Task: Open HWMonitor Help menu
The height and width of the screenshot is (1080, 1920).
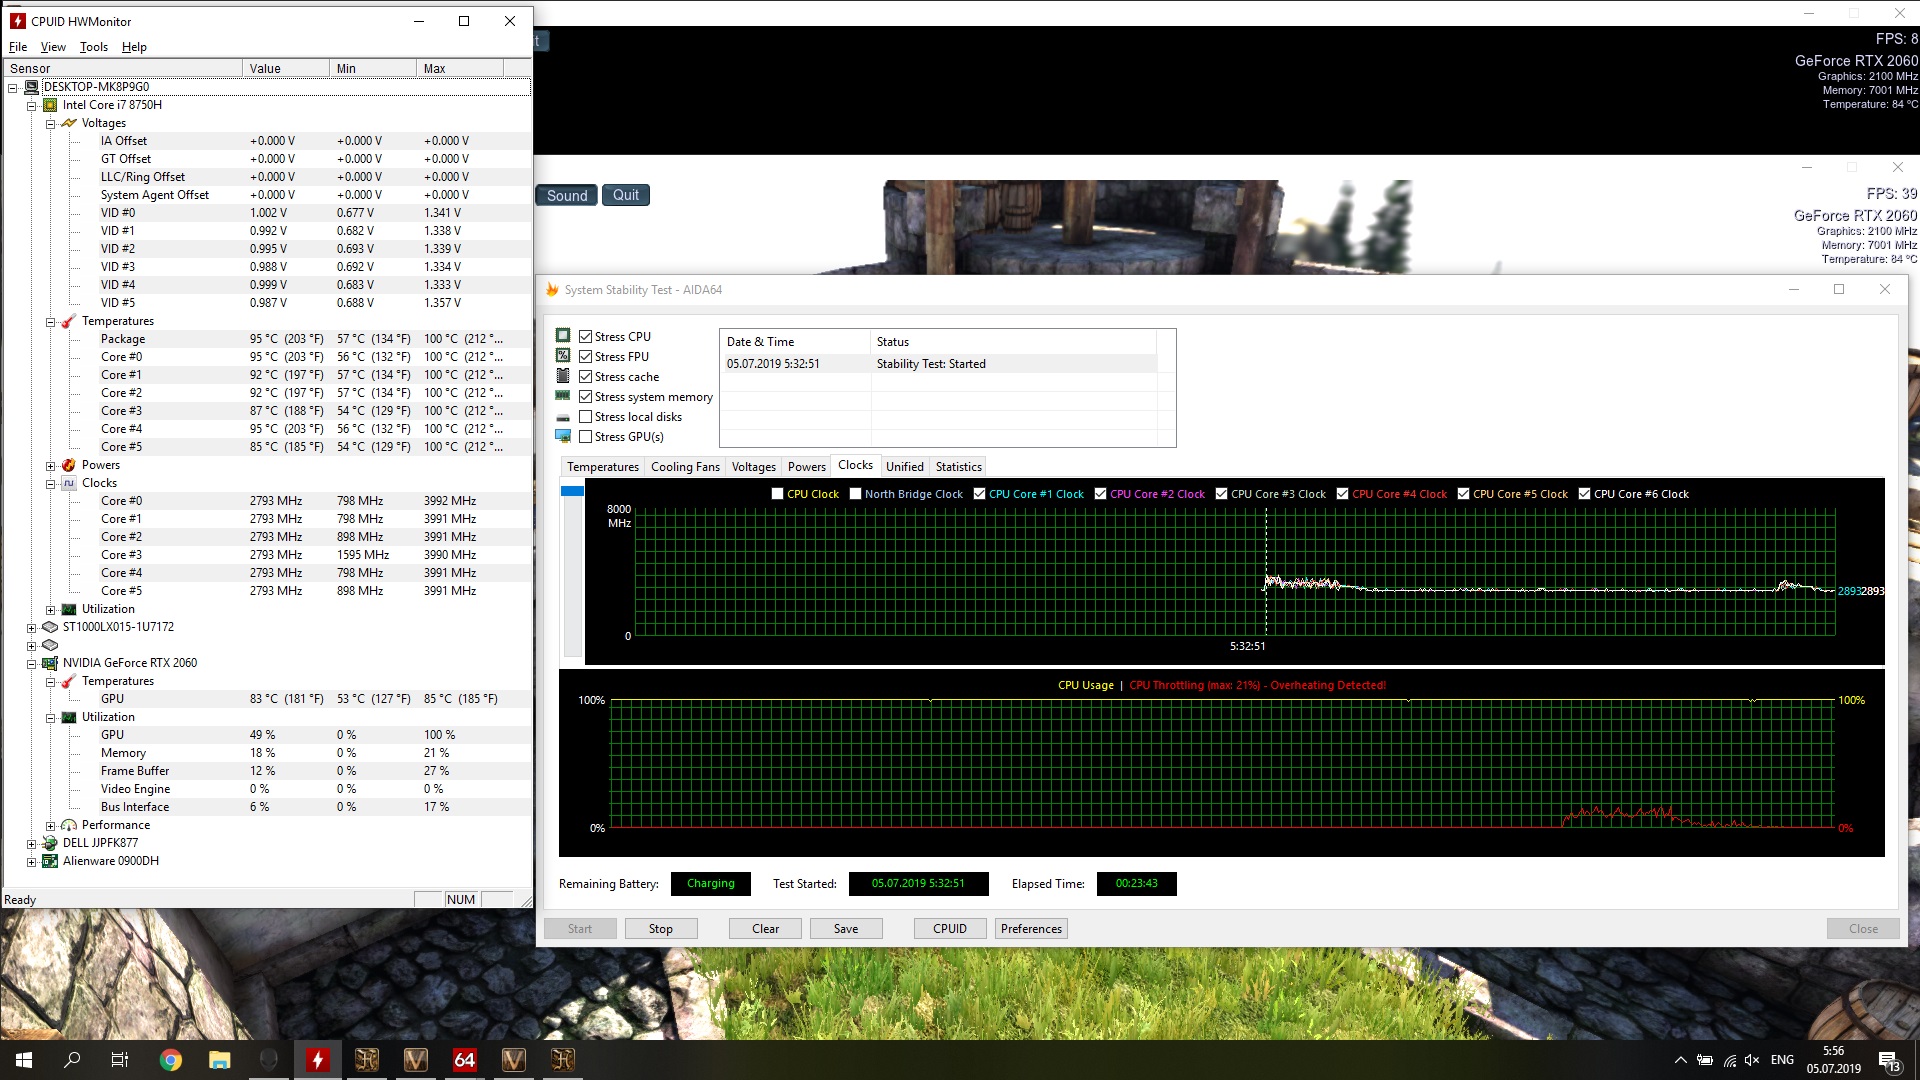Action: 134,47
